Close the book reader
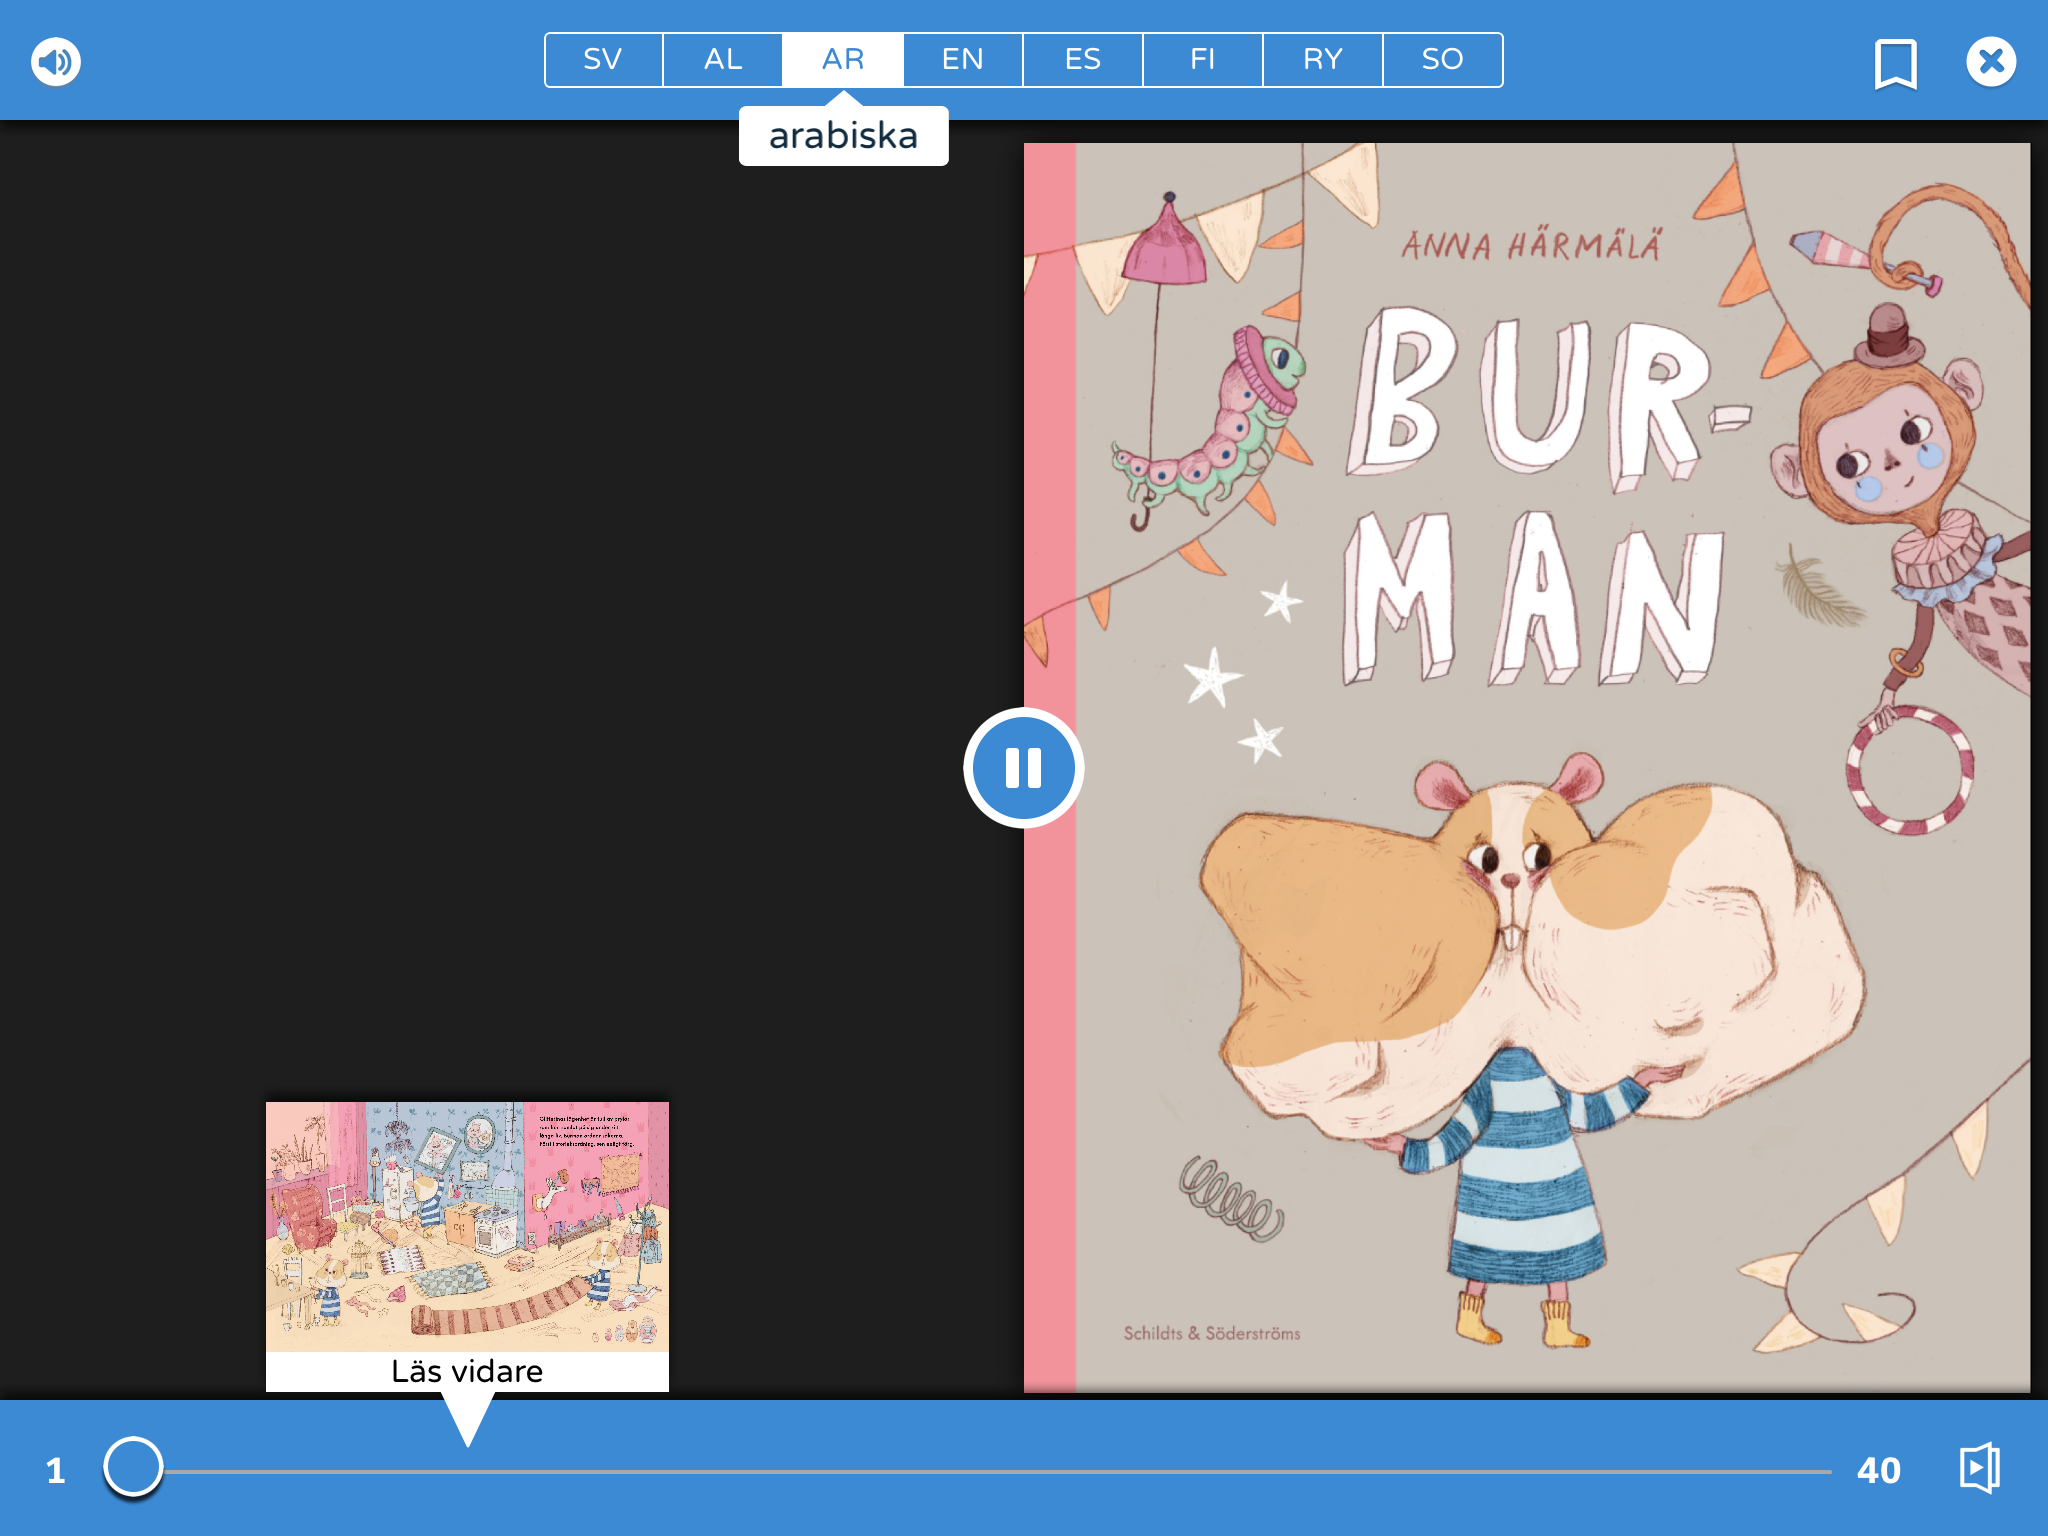This screenshot has width=2048, height=1536. click(1991, 62)
